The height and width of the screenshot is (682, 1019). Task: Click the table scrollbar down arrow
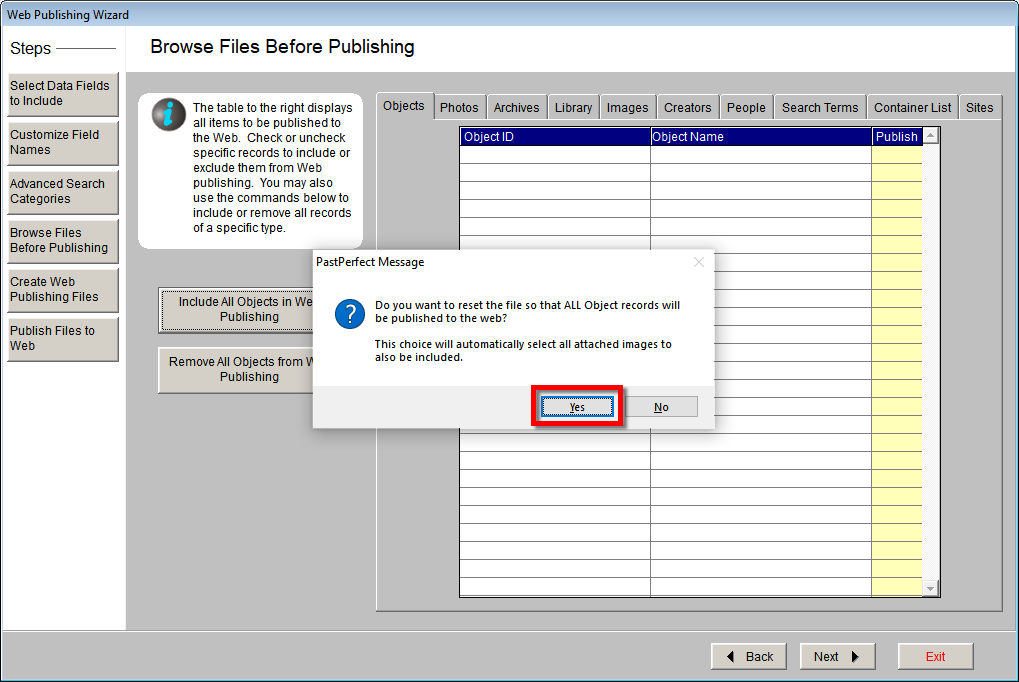click(x=931, y=588)
